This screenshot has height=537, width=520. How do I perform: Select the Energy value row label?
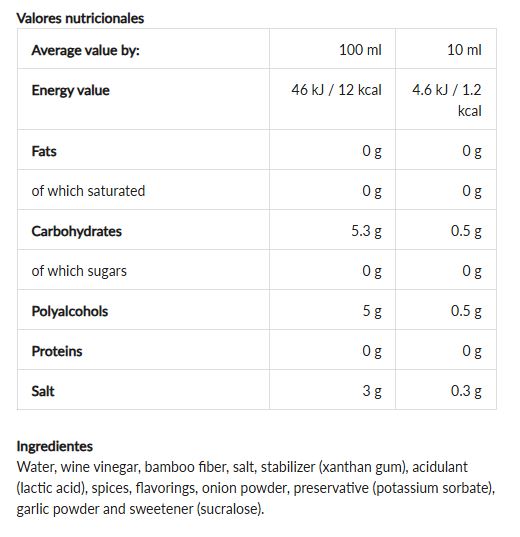point(71,91)
